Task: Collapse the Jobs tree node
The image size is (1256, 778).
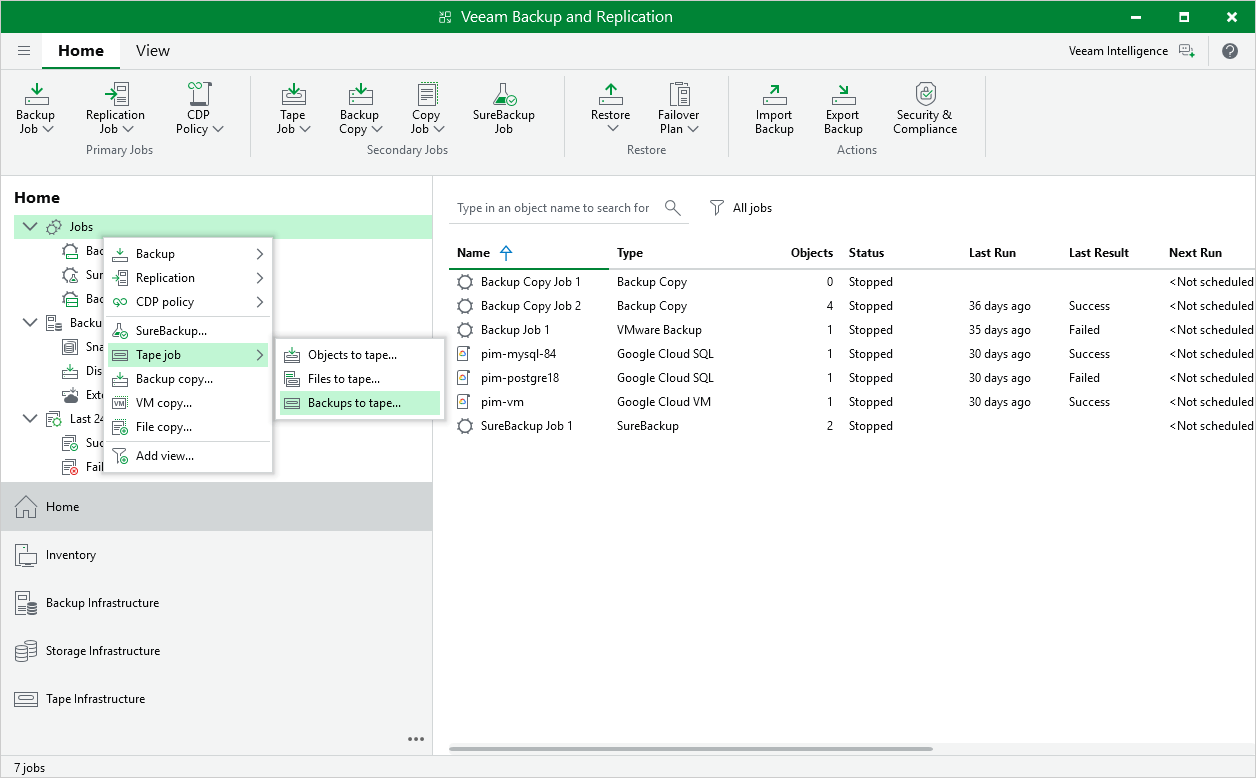Action: point(29,226)
